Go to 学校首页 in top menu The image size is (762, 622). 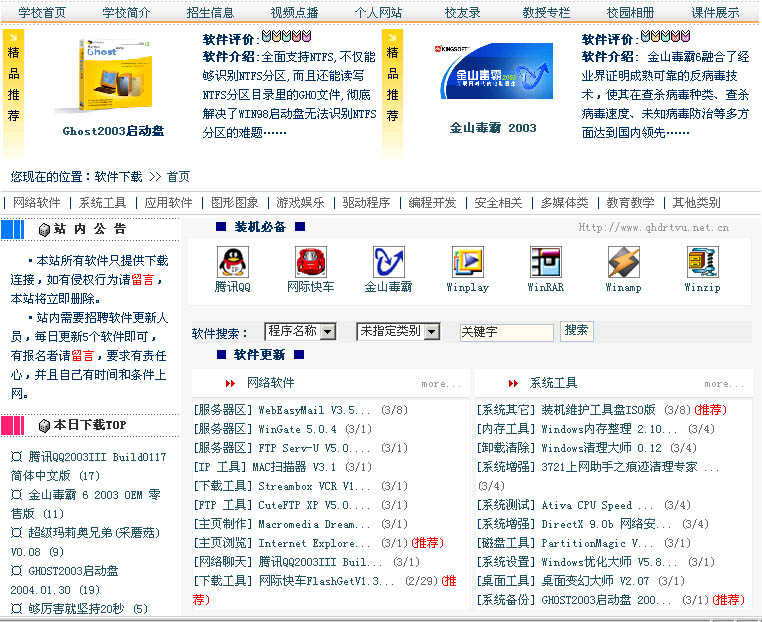pos(42,13)
